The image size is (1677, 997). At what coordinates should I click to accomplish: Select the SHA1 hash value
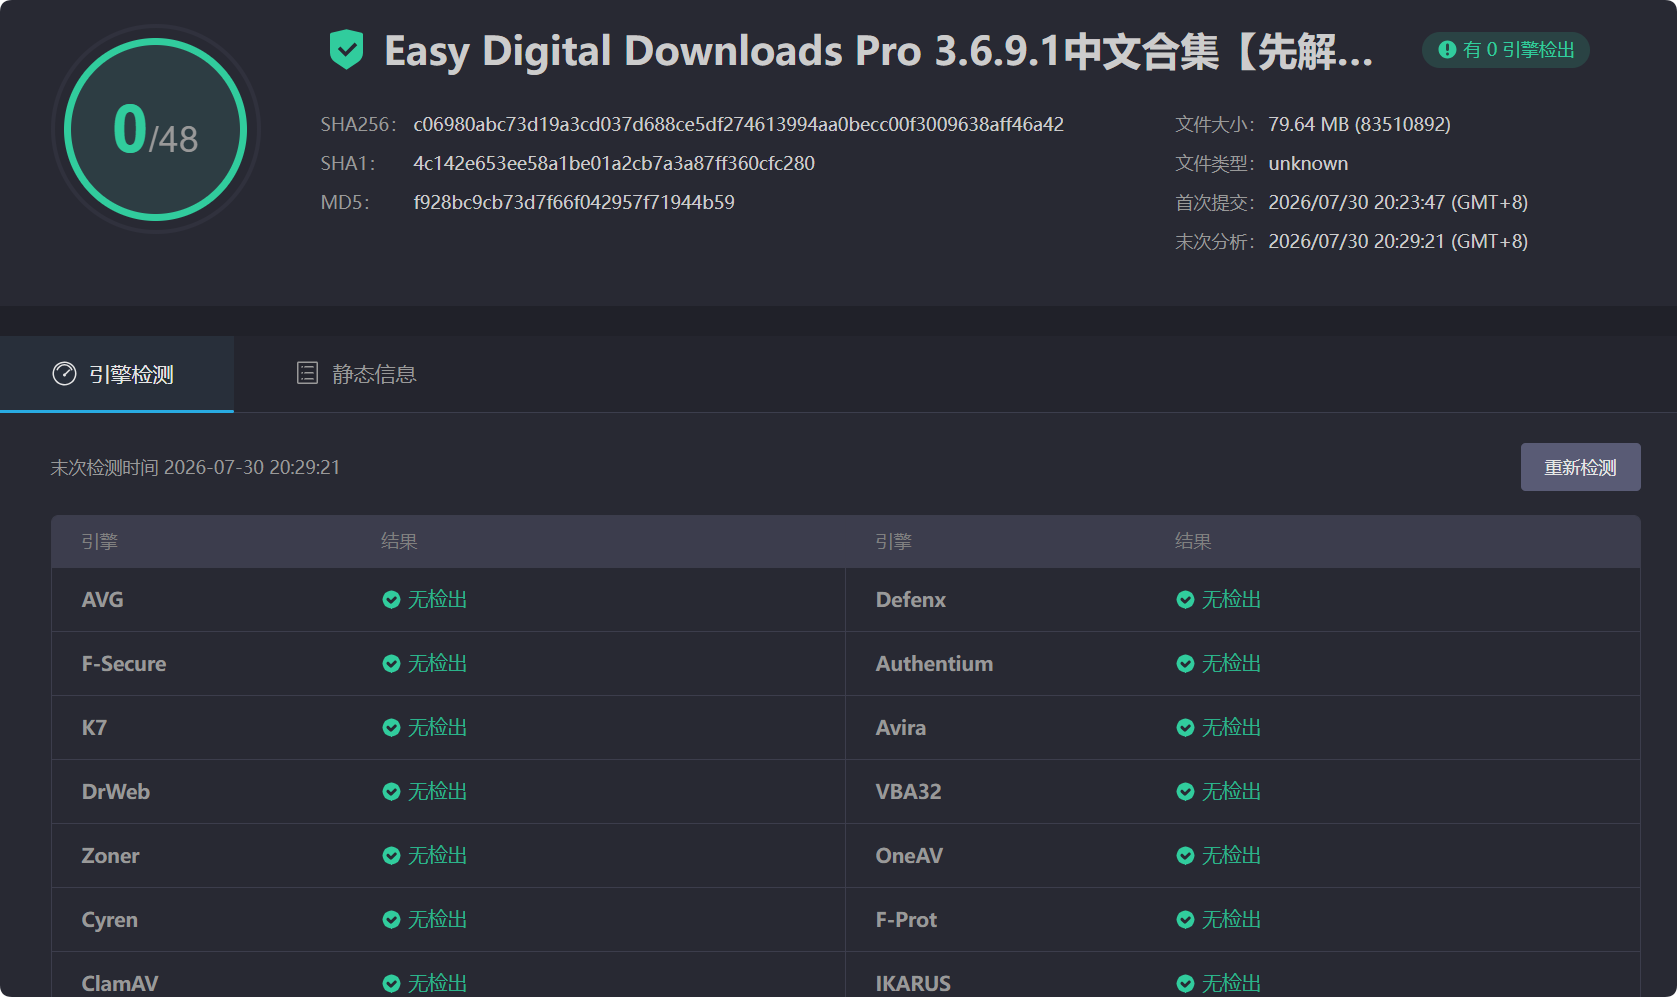(614, 163)
